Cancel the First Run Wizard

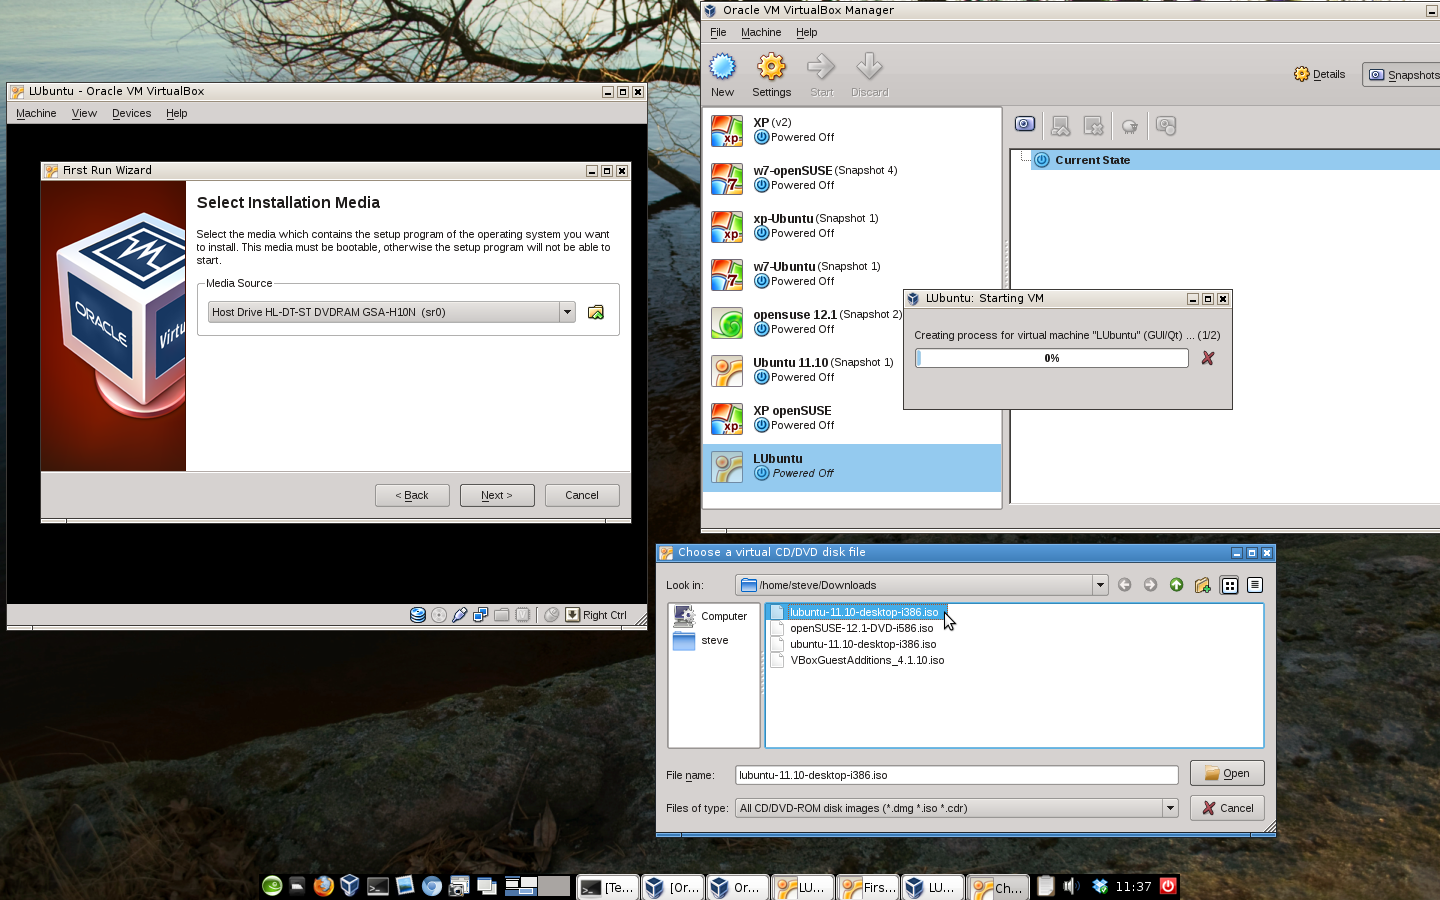582,495
